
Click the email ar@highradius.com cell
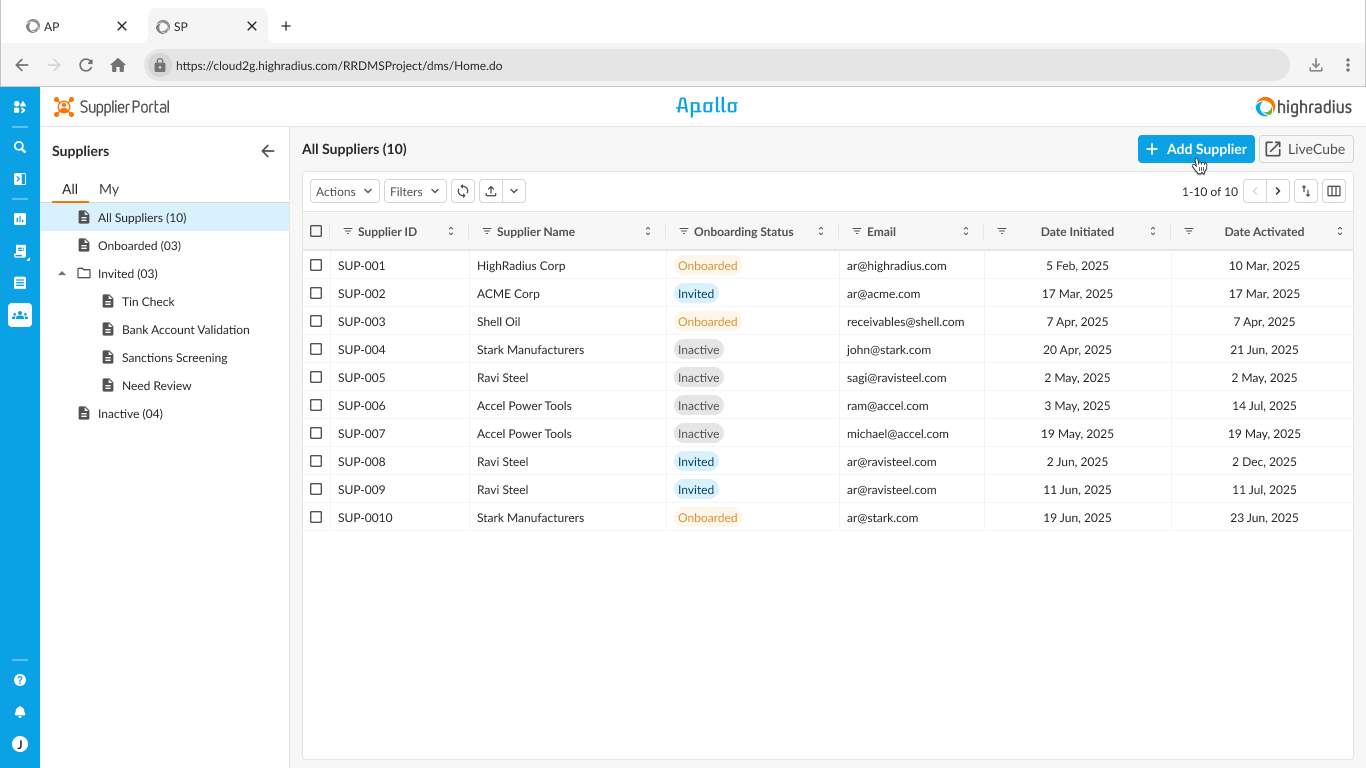pyautogui.click(x=896, y=265)
